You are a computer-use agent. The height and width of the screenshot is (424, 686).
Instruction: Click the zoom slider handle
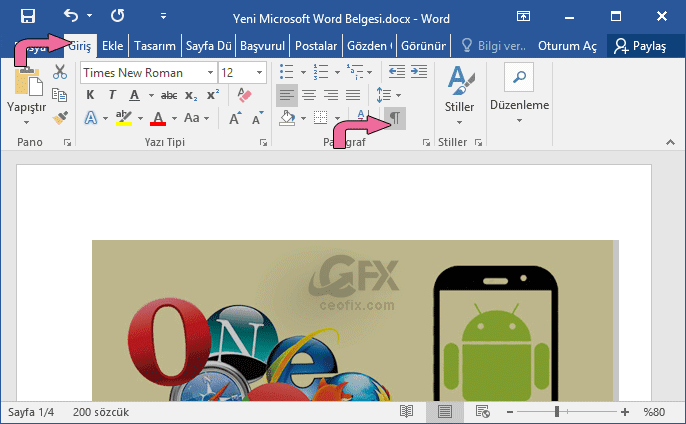557,412
